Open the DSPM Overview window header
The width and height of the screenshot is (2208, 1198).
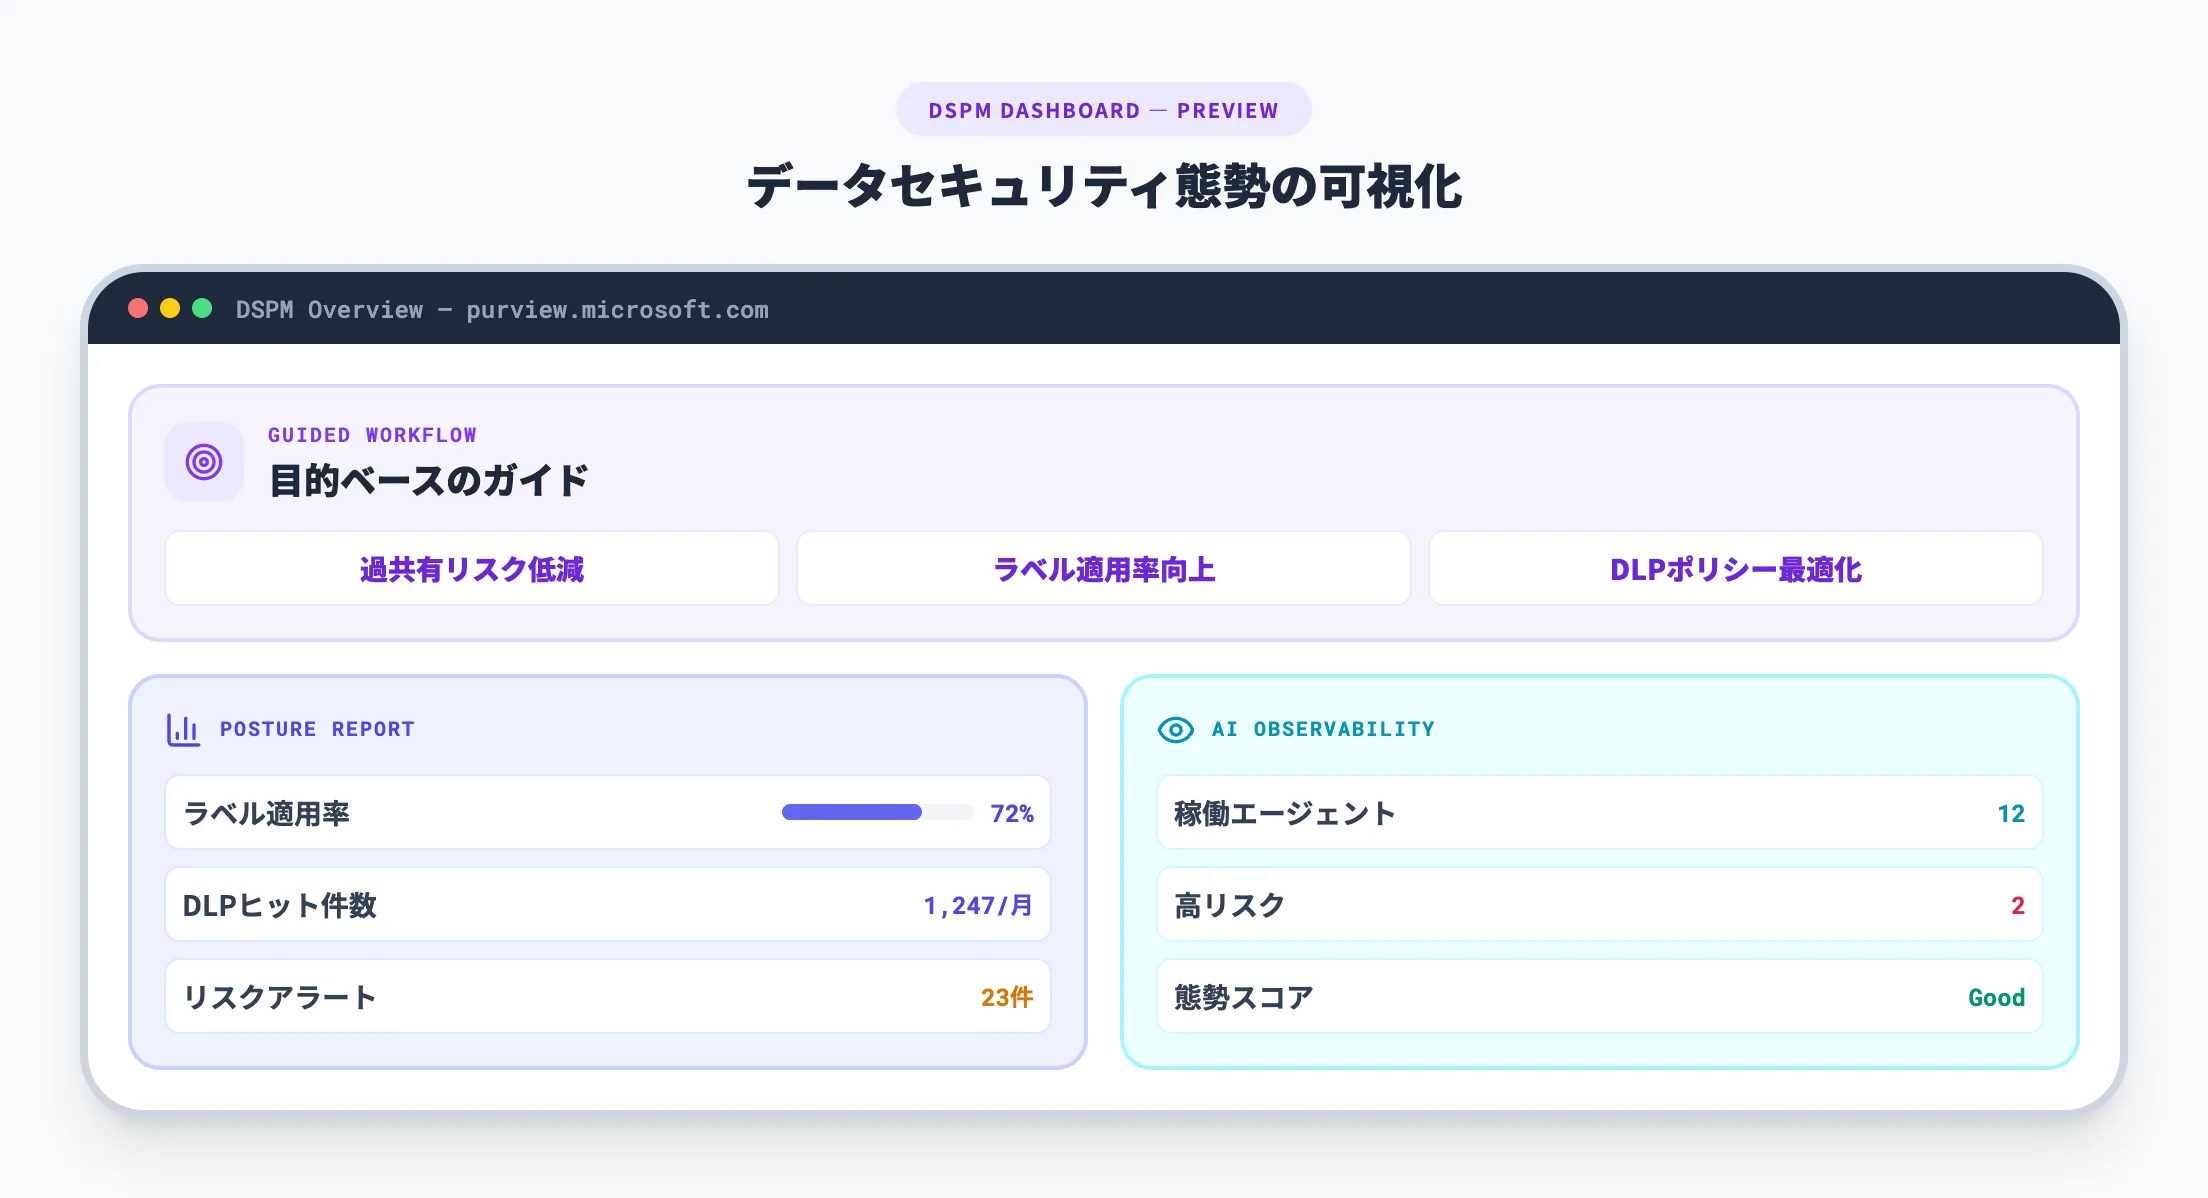tap(500, 310)
